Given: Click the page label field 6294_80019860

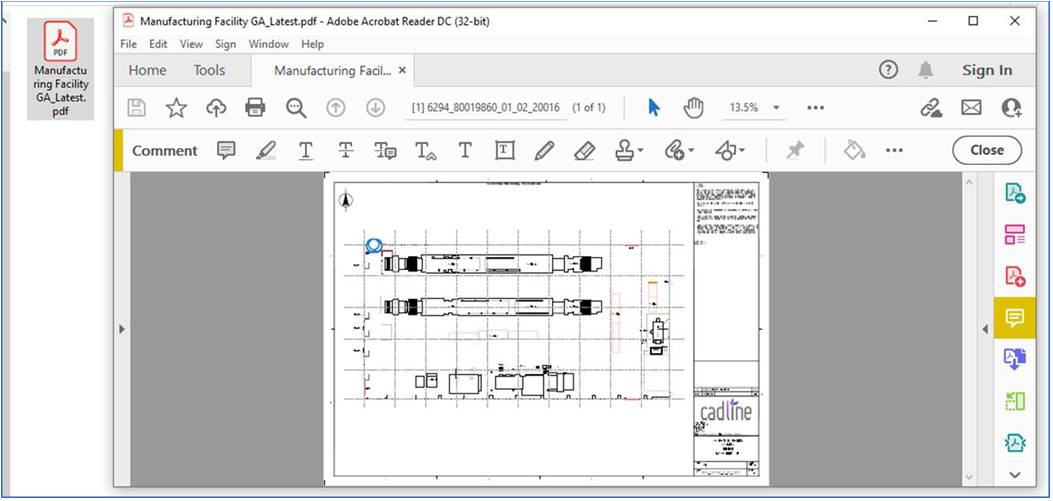Looking at the screenshot, I should 486,107.
